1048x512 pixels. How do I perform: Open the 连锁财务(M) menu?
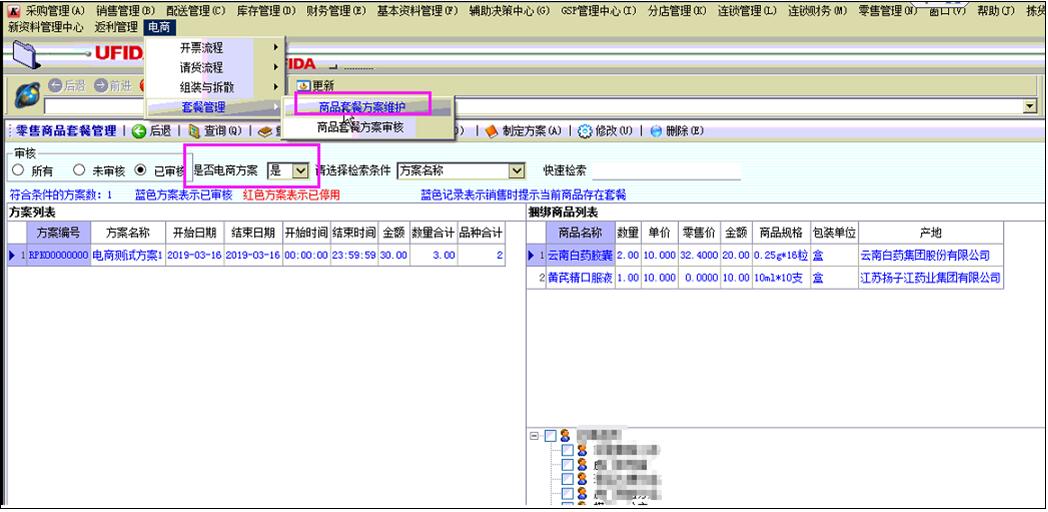pyautogui.click(x=817, y=11)
